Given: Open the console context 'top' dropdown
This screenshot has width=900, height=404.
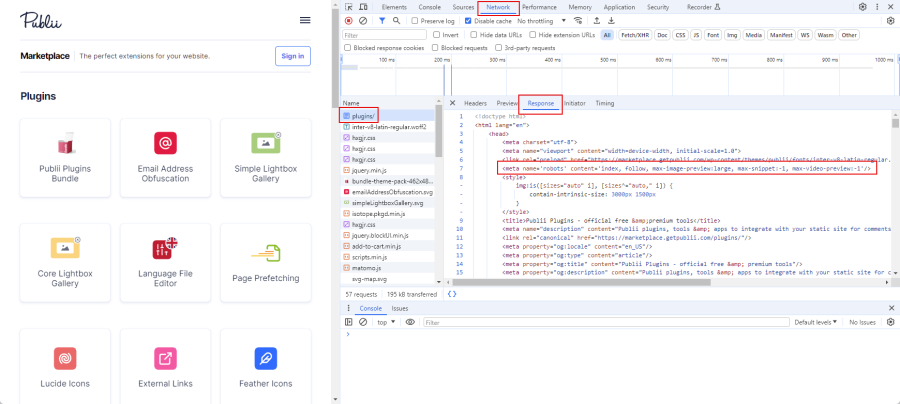Looking at the screenshot, I should (386, 322).
